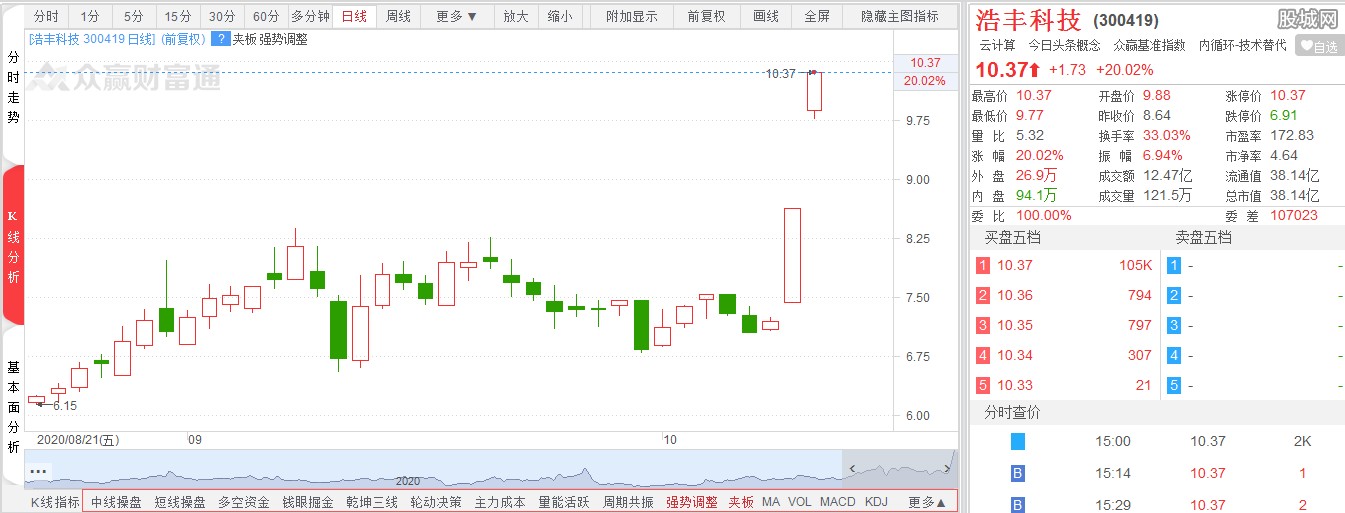This screenshot has width=1345, height=513.
Task: Toggle the 短线操盘 indicator
Action: [180, 502]
